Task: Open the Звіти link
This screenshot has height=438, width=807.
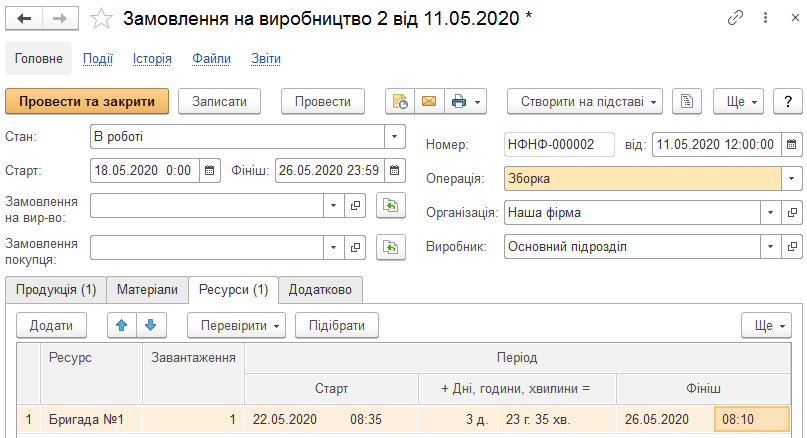Action: (x=266, y=59)
